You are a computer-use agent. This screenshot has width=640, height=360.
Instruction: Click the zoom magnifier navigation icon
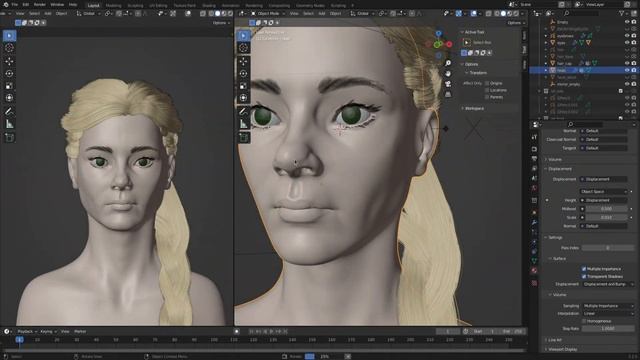448,63
